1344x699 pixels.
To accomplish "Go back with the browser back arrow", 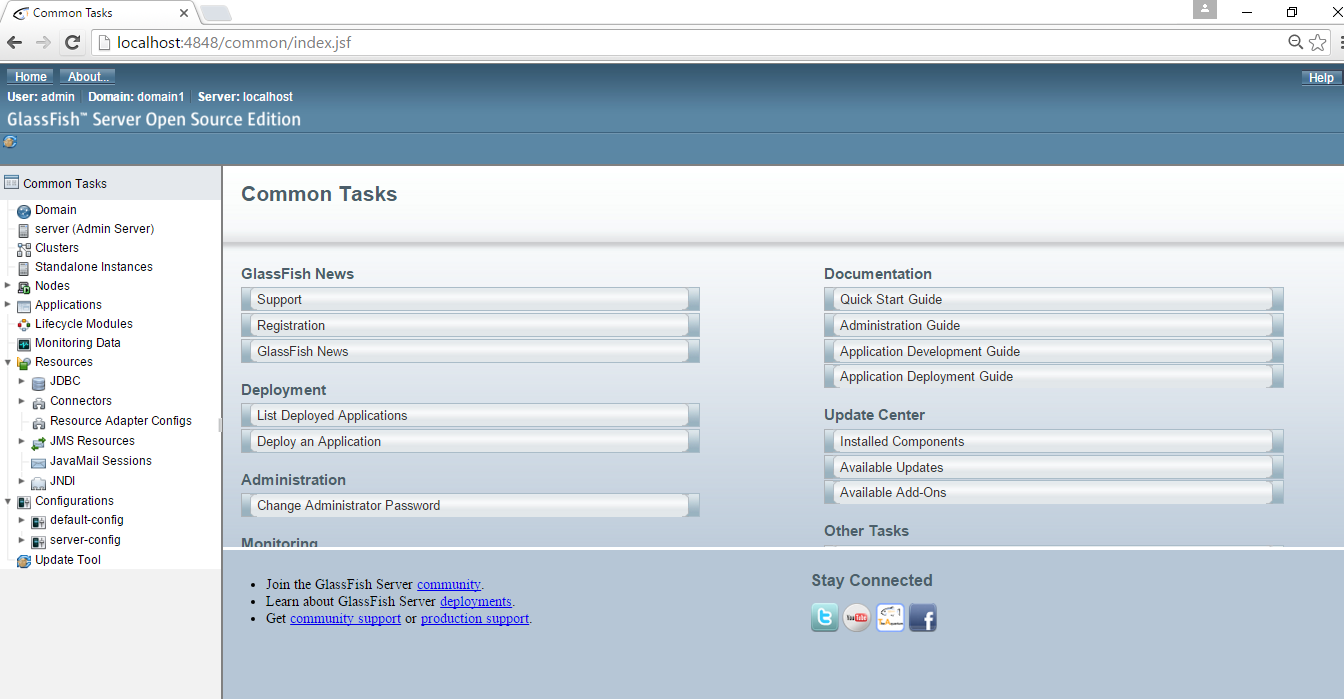I will click(x=14, y=42).
